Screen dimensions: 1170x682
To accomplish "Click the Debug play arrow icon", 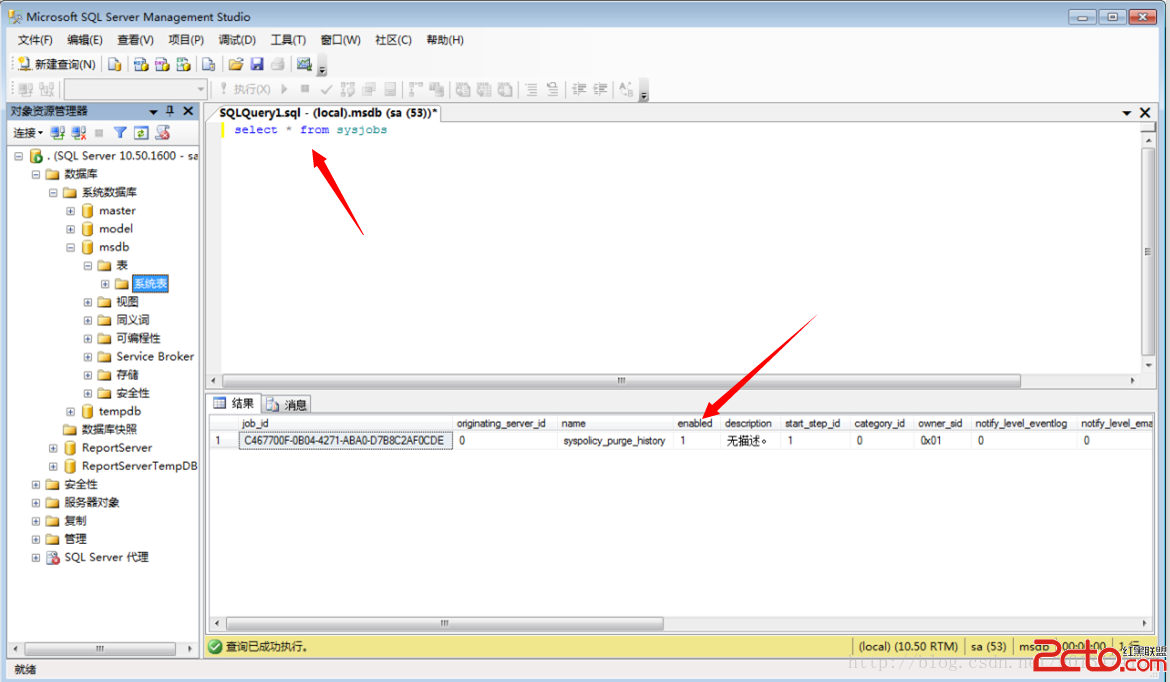I will 284,90.
